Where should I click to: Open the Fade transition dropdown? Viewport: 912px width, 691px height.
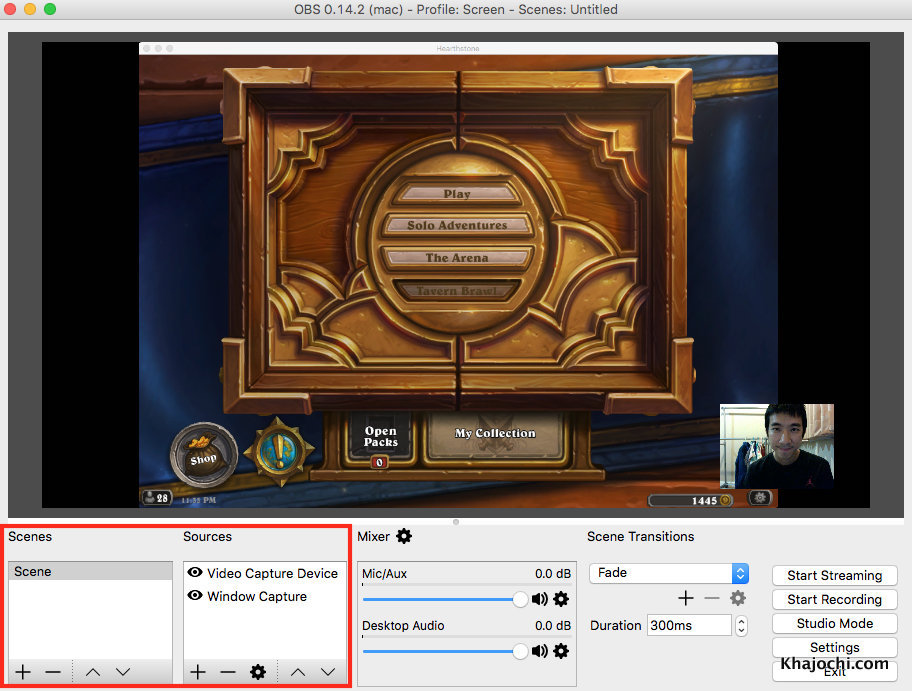pyautogui.click(x=669, y=573)
